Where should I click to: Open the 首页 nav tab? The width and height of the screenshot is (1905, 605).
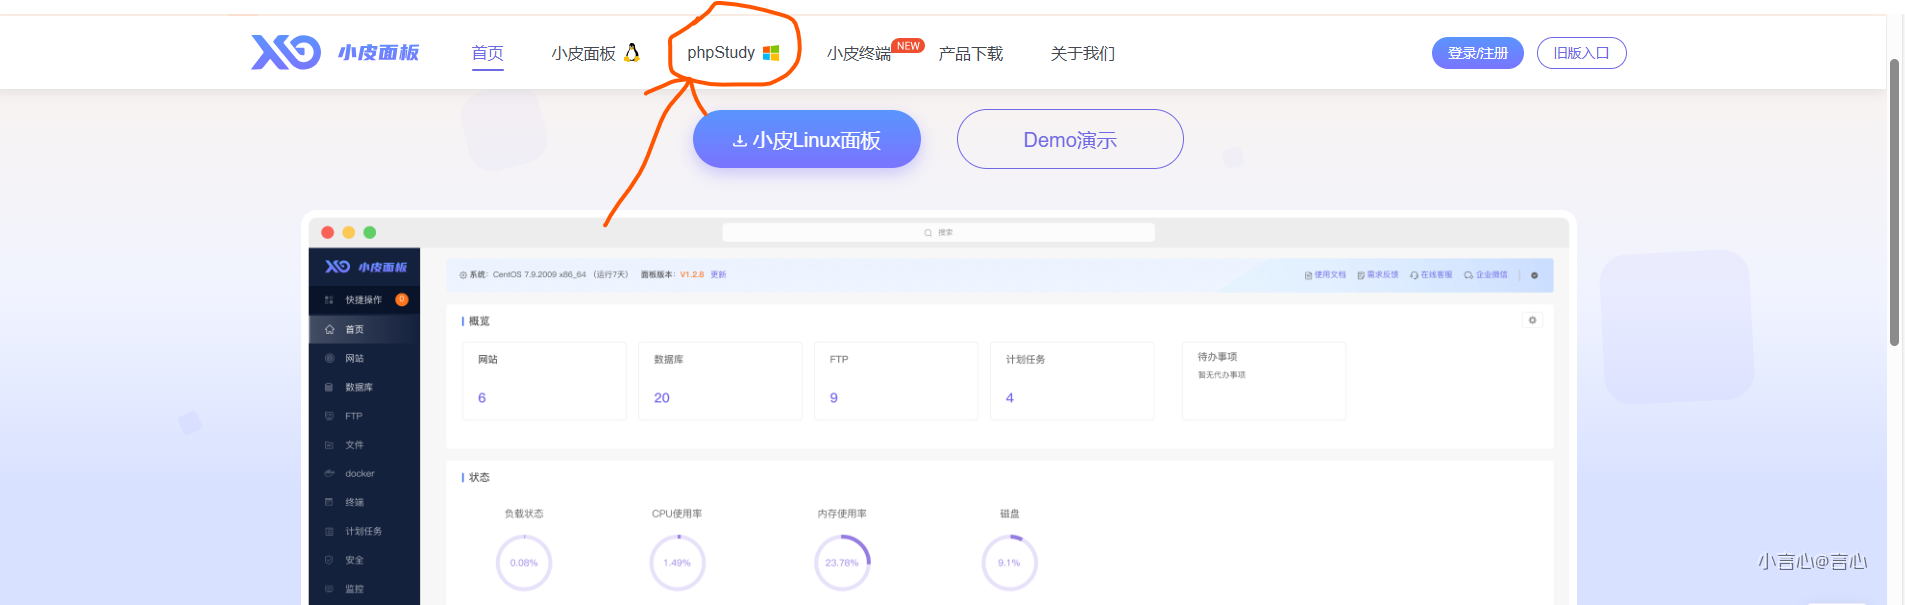(487, 53)
